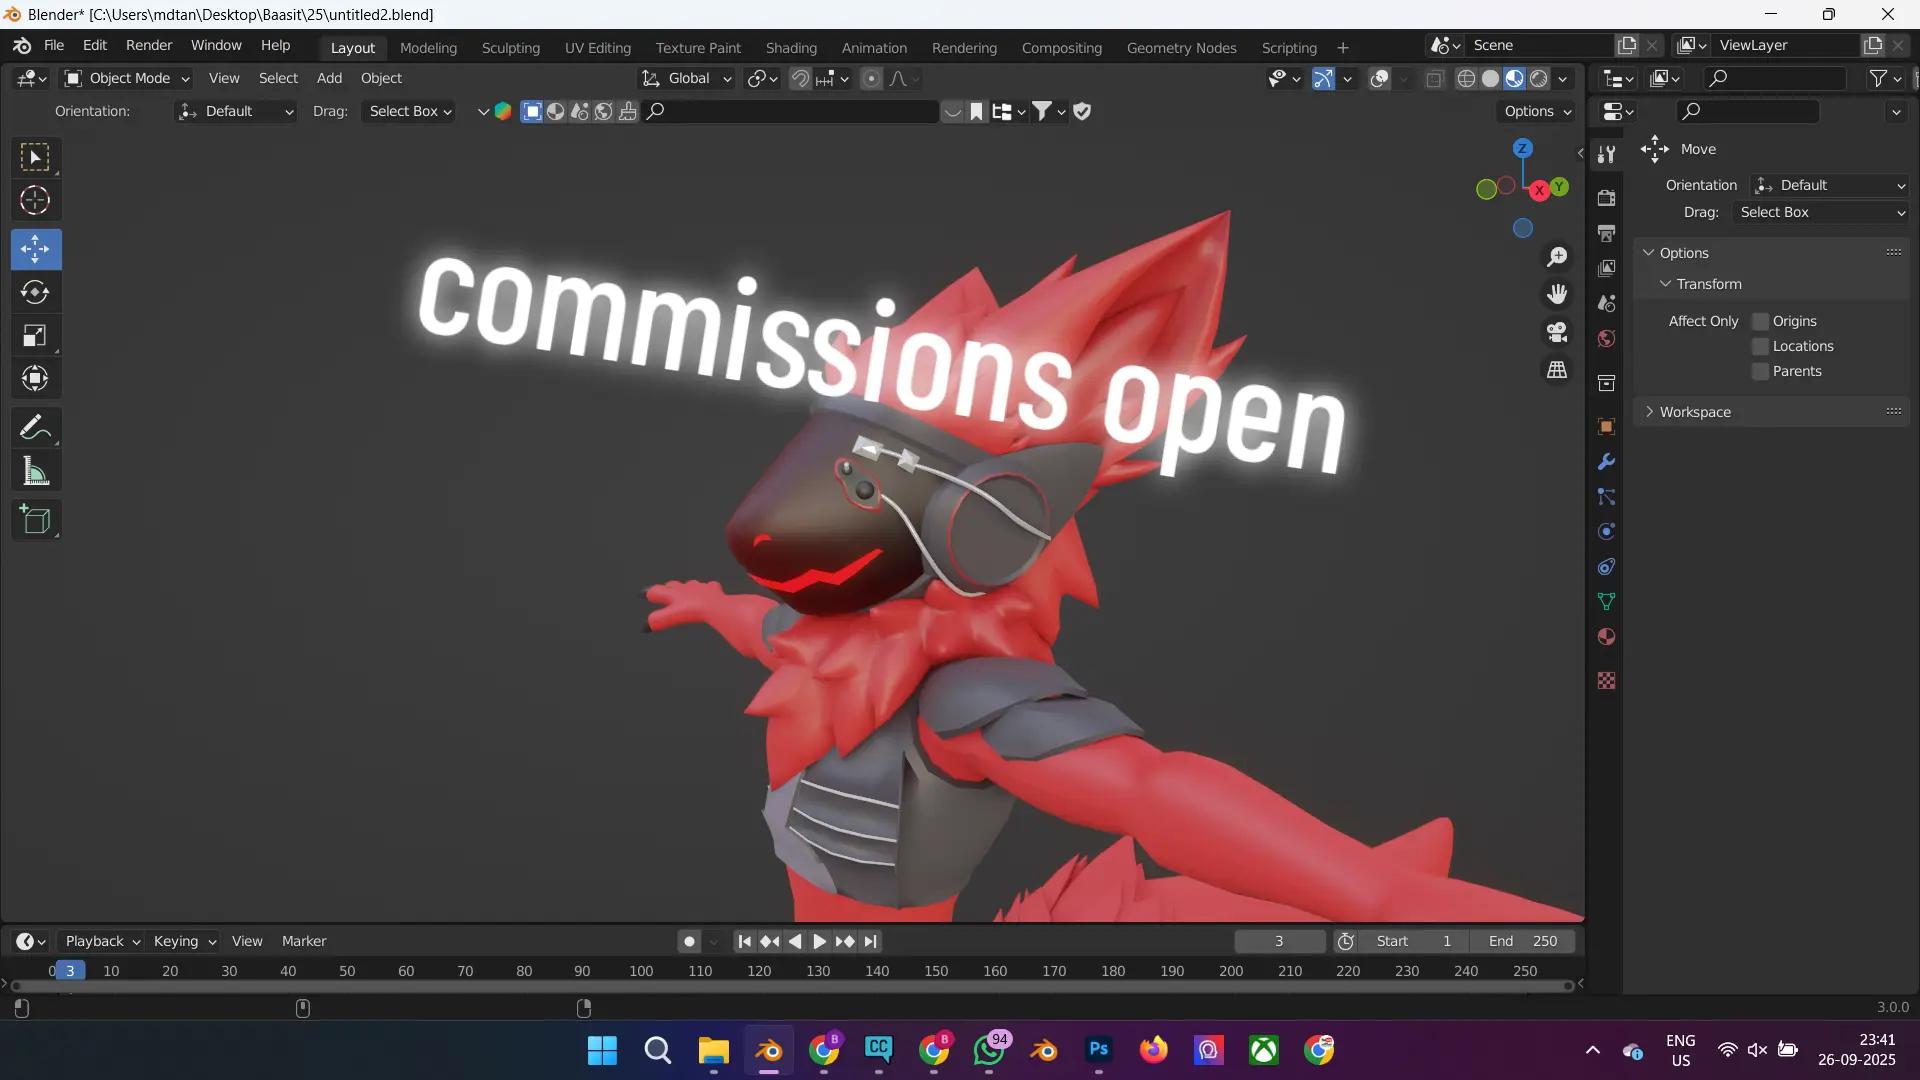Open the Modifiers wrench tab

(1606, 462)
